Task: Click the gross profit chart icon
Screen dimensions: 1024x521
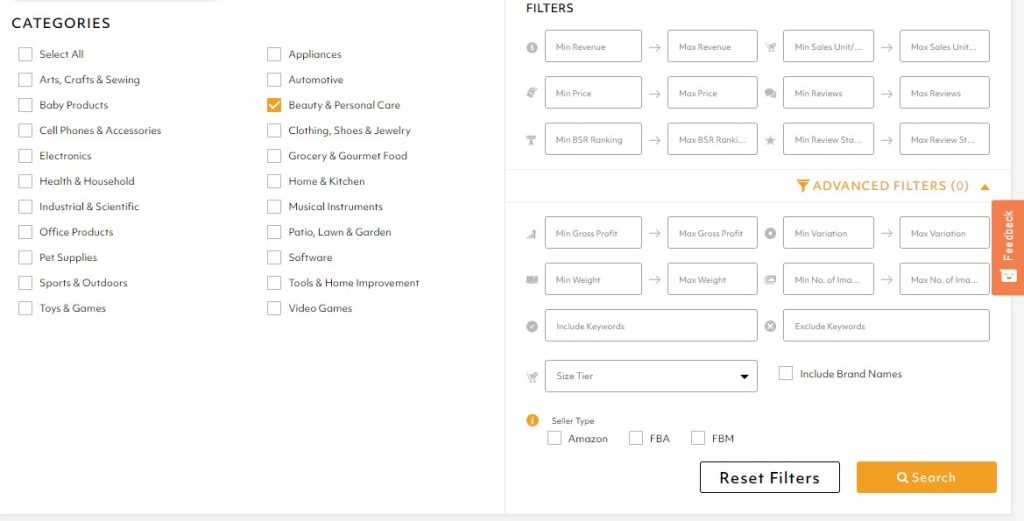Action: tap(532, 234)
